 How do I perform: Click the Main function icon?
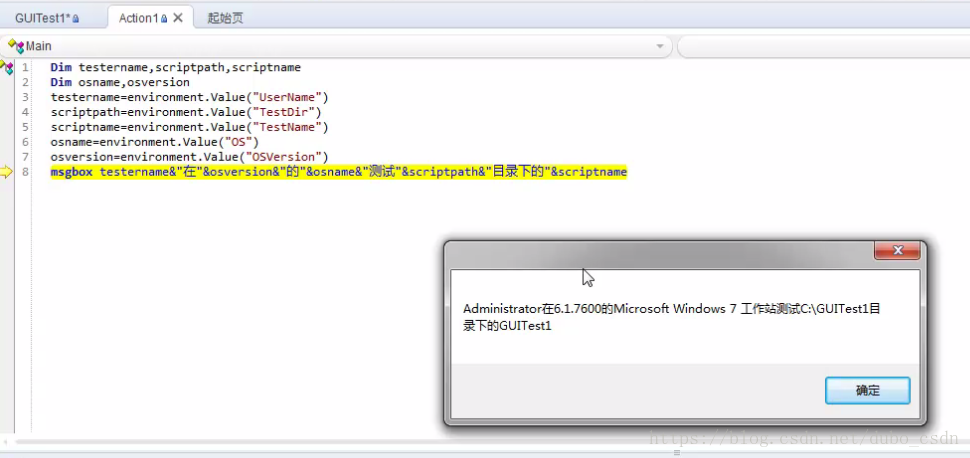point(15,46)
